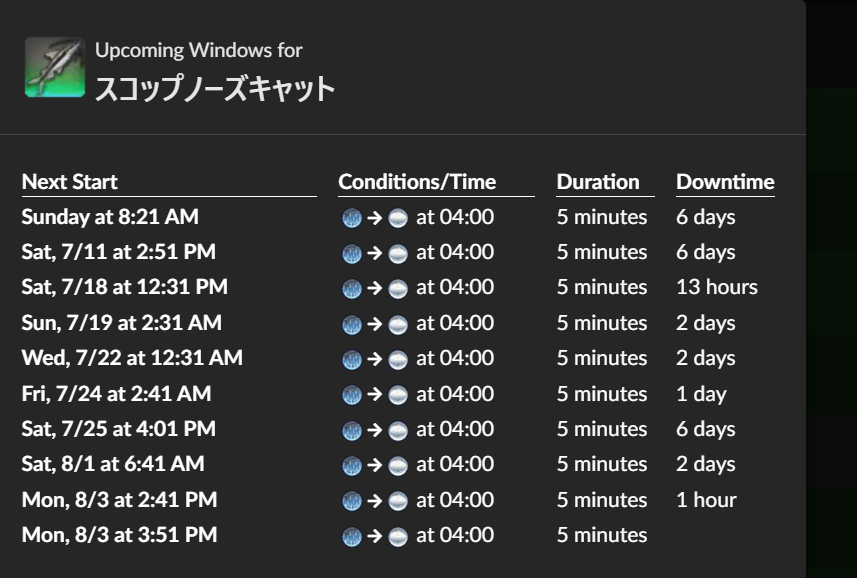The width and height of the screenshot is (857, 578).
Task: Click cloudy icon for Sat 7/18 window
Action: (398, 288)
